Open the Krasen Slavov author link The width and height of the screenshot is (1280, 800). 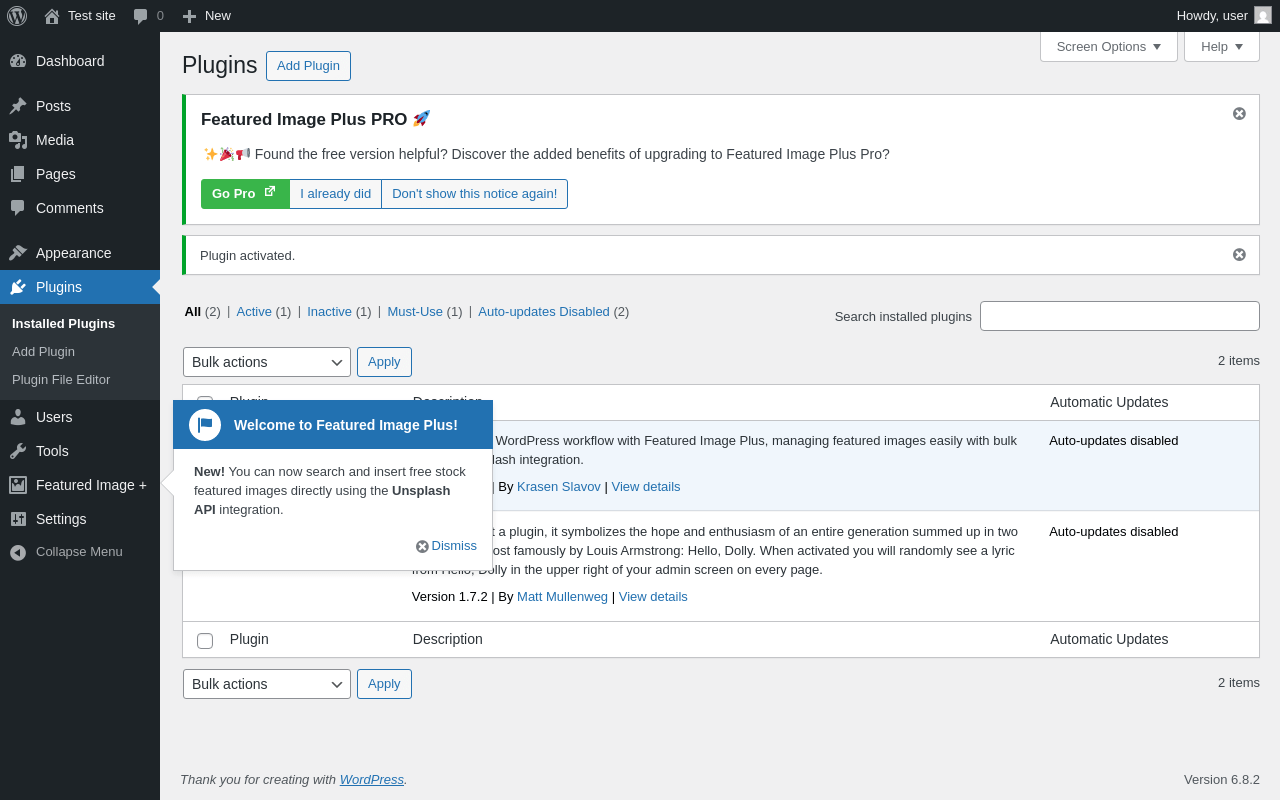tap(559, 487)
